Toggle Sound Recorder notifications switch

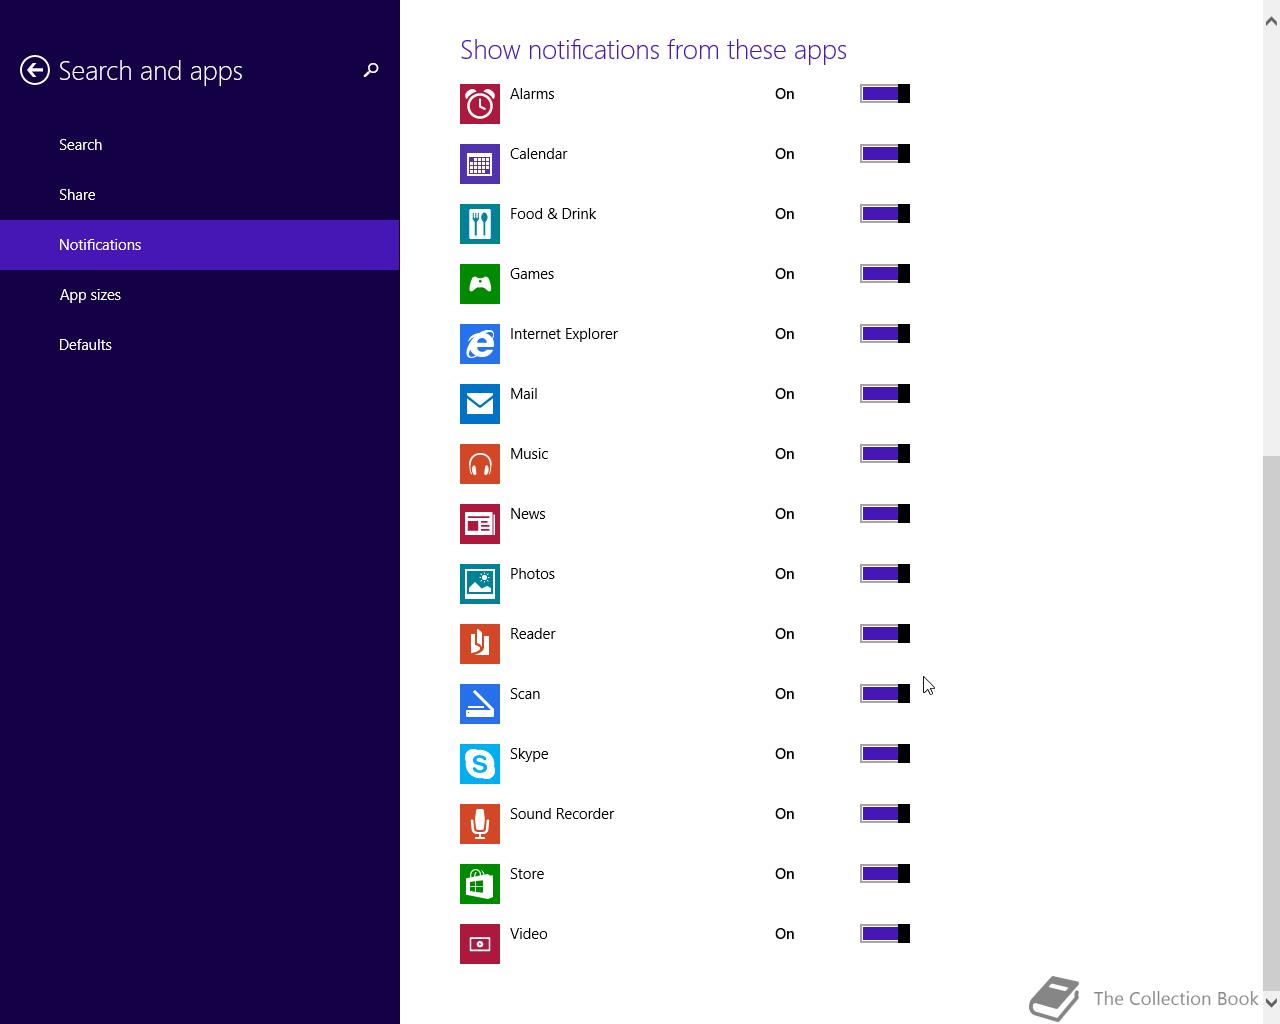pos(885,814)
